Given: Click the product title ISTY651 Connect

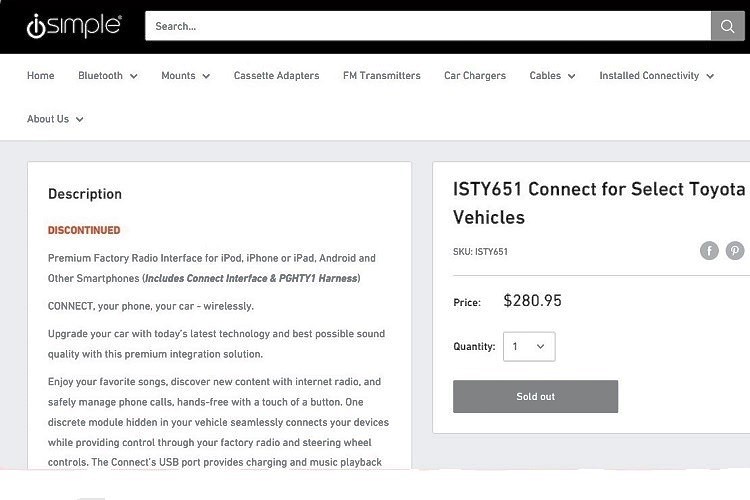Looking at the screenshot, I should (599, 203).
